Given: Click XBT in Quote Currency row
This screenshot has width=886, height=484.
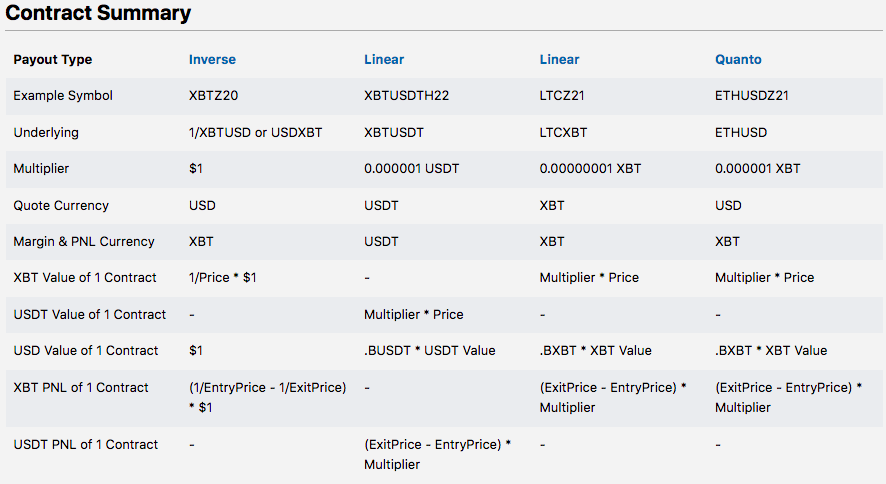Looking at the screenshot, I should [x=551, y=206].
